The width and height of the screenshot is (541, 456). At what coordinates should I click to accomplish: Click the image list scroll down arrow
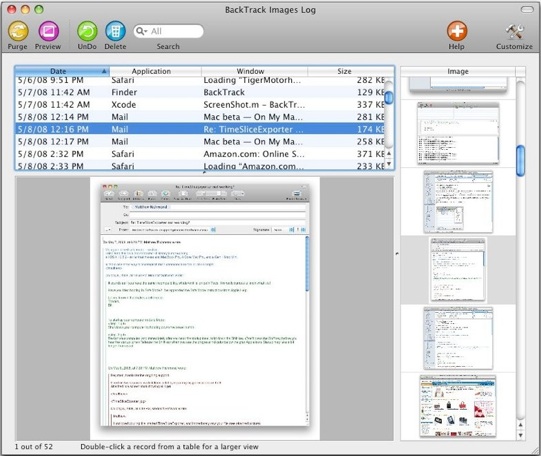pyautogui.click(x=521, y=435)
